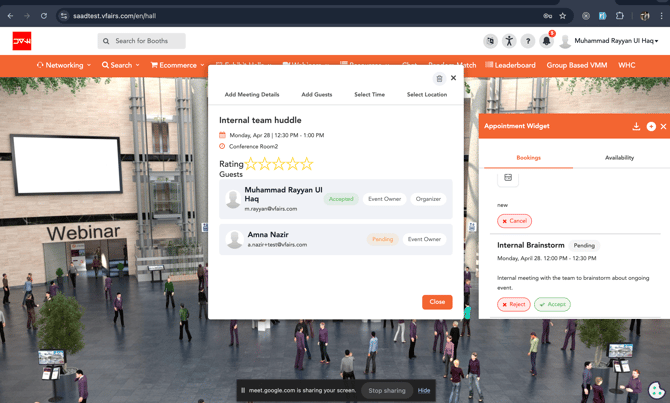Click the calendar icon in Bookings list

[508, 178]
